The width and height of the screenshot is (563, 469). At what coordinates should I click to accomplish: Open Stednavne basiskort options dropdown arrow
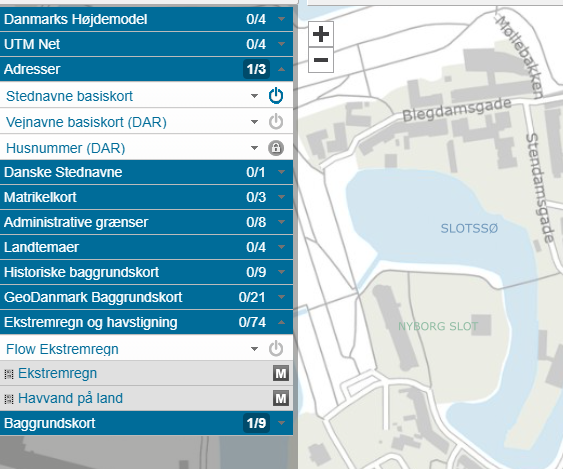tap(254, 96)
